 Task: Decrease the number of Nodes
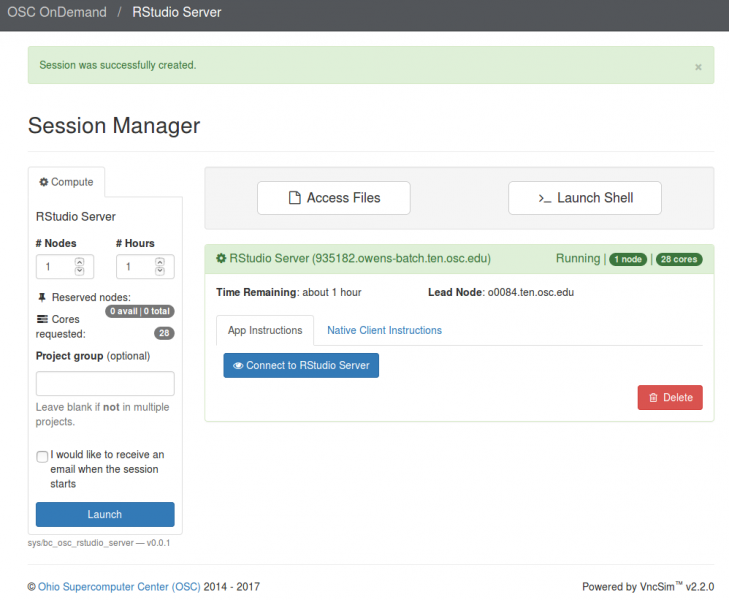(80, 271)
